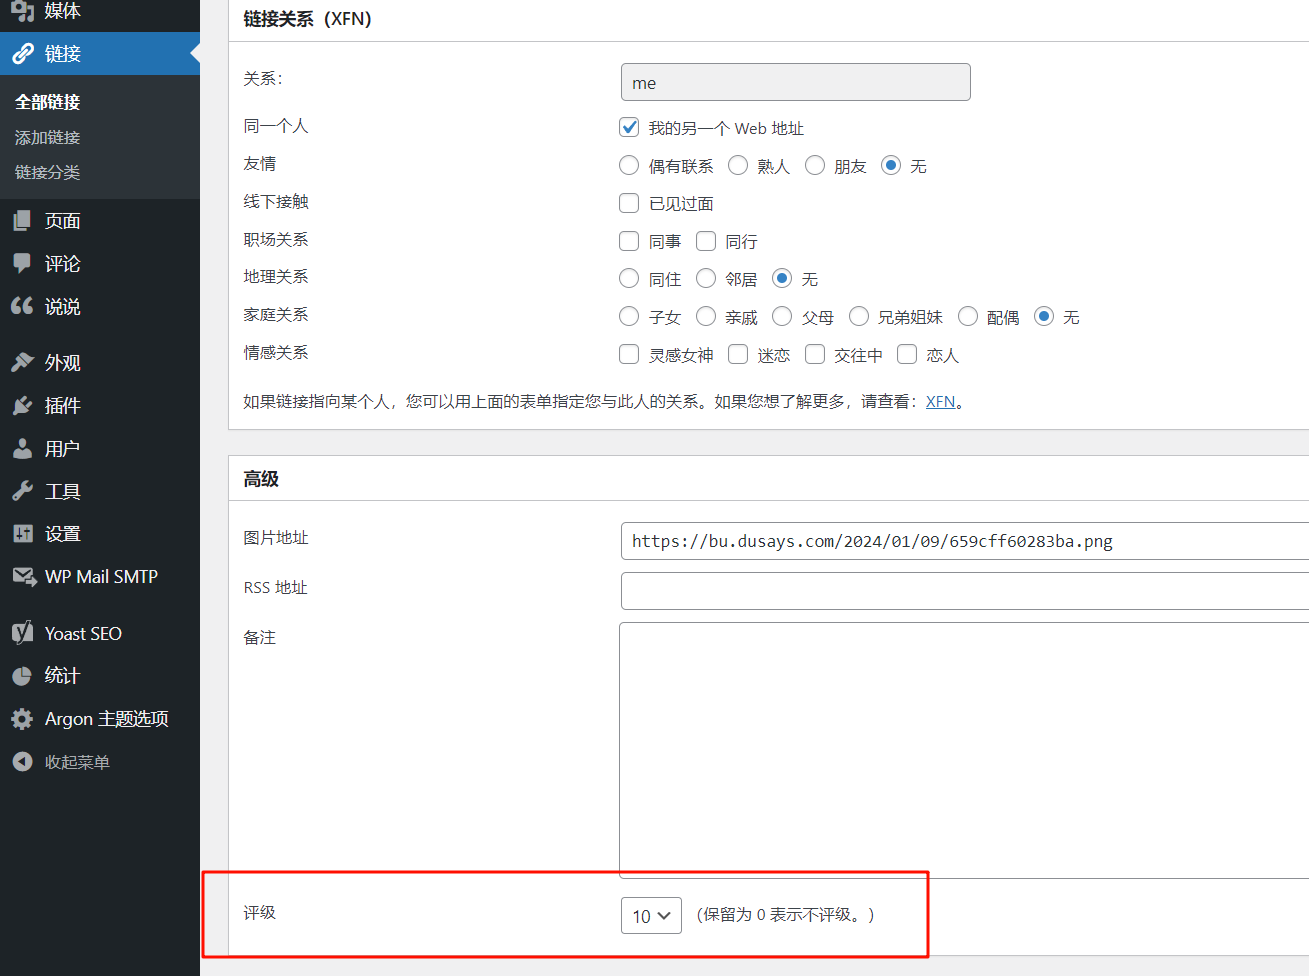Click the 备注 notes textarea
This screenshot has height=976, width=1309.
[x=964, y=750]
